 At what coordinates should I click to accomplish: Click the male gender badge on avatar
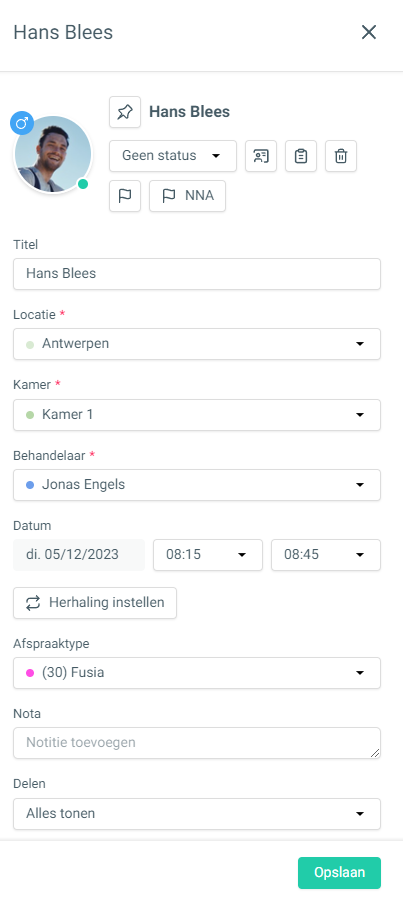click(22, 123)
